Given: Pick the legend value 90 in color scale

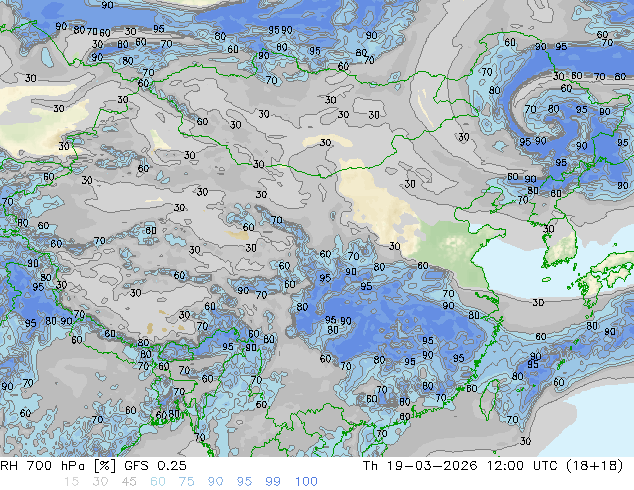Looking at the screenshot, I should [215, 482].
